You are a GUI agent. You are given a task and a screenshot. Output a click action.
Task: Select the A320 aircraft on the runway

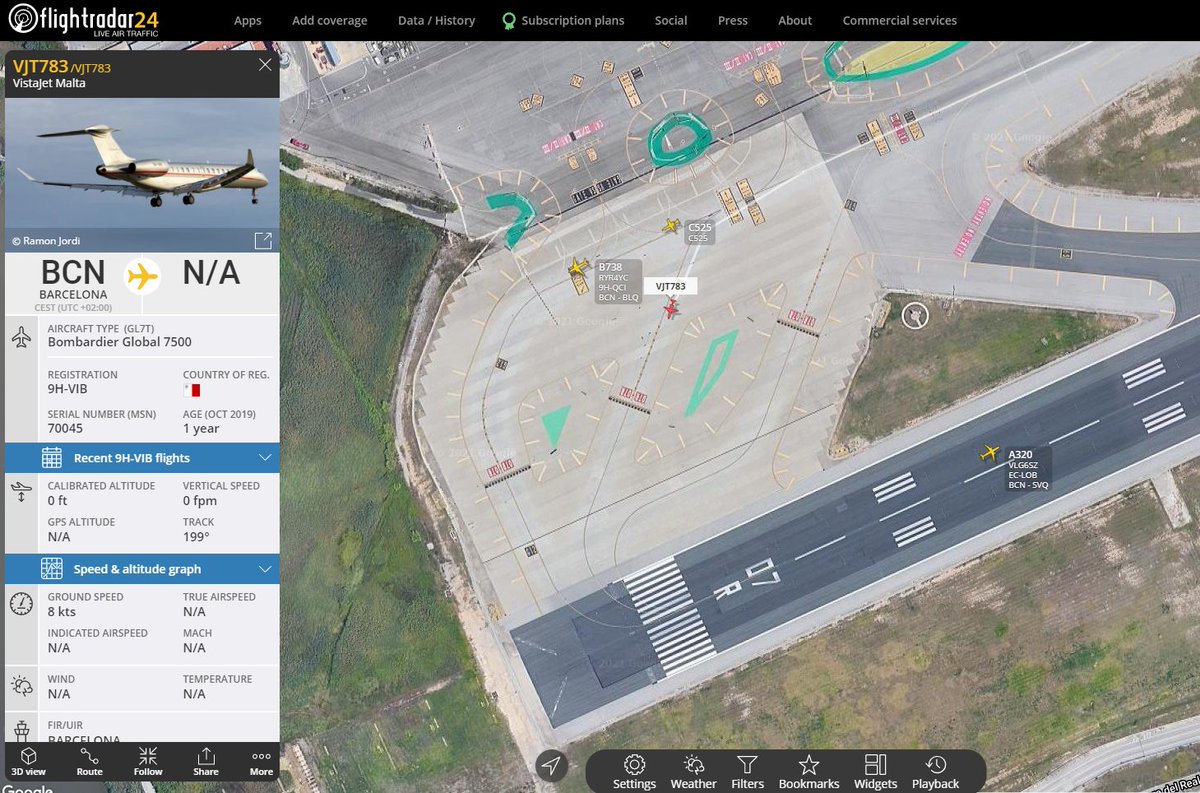pyautogui.click(x=990, y=453)
